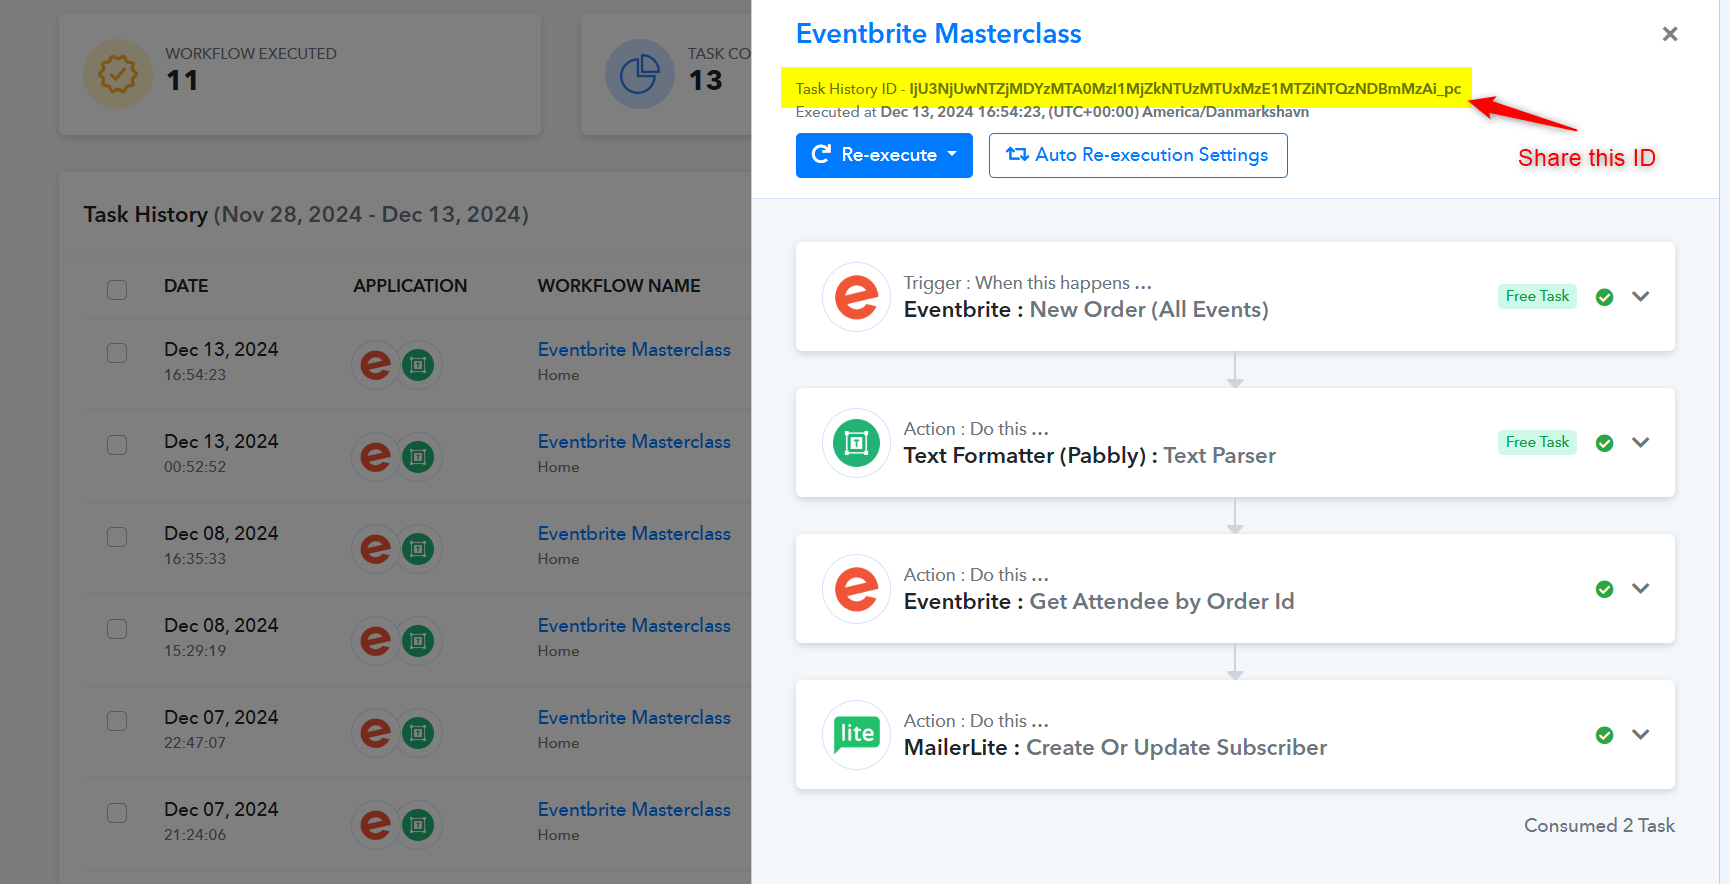Check the row dated Dec 07, 2024 22:47:07
1730x884 pixels.
117,721
